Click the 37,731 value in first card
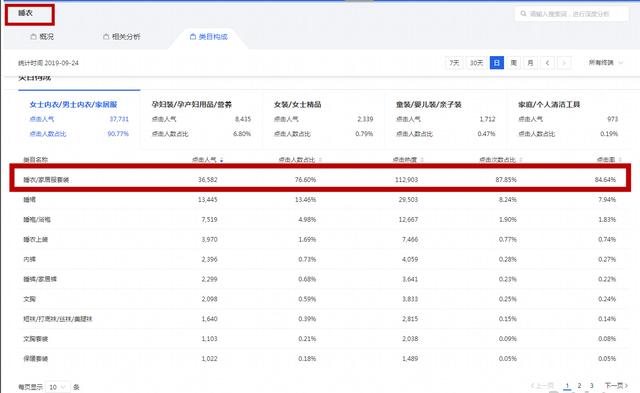The height and width of the screenshot is (393, 640). [119, 119]
